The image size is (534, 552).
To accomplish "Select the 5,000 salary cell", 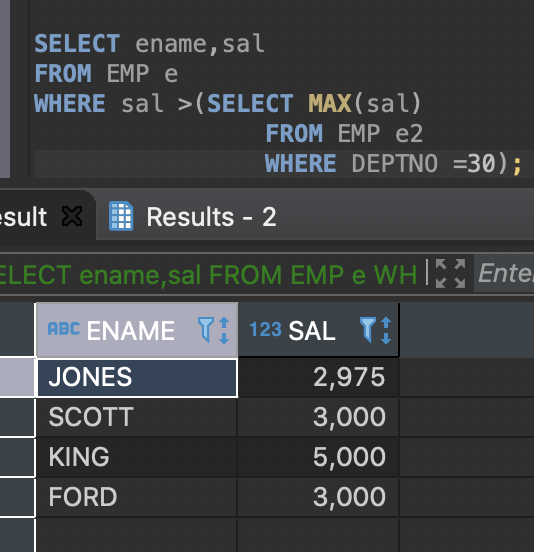I will point(319,457).
